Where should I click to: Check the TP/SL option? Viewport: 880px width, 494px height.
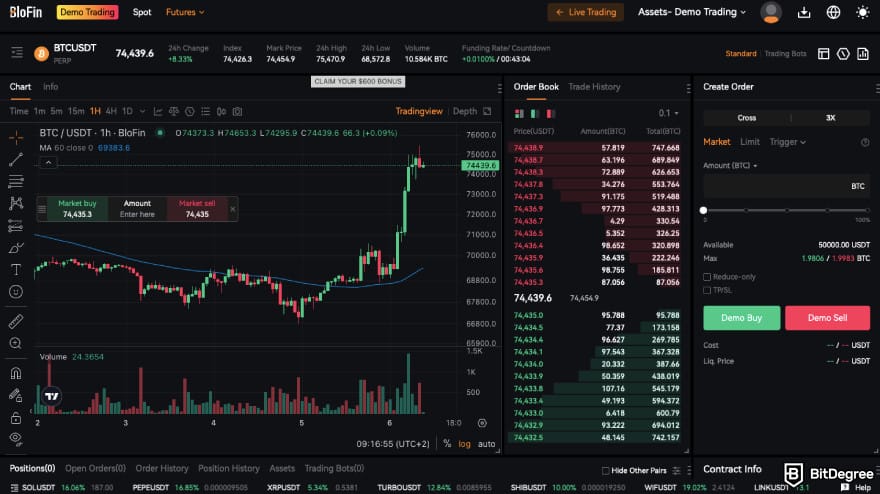pyautogui.click(x=708, y=290)
